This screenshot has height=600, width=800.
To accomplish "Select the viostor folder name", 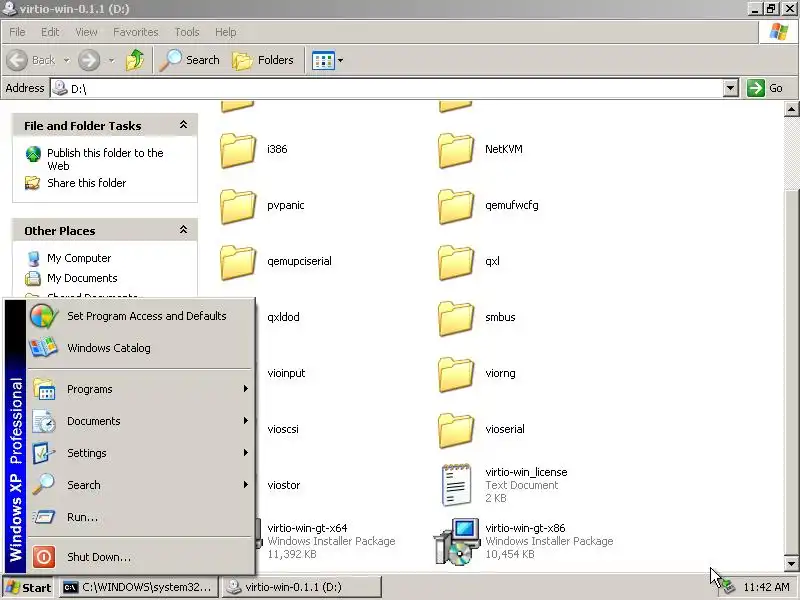I will click(x=284, y=486).
